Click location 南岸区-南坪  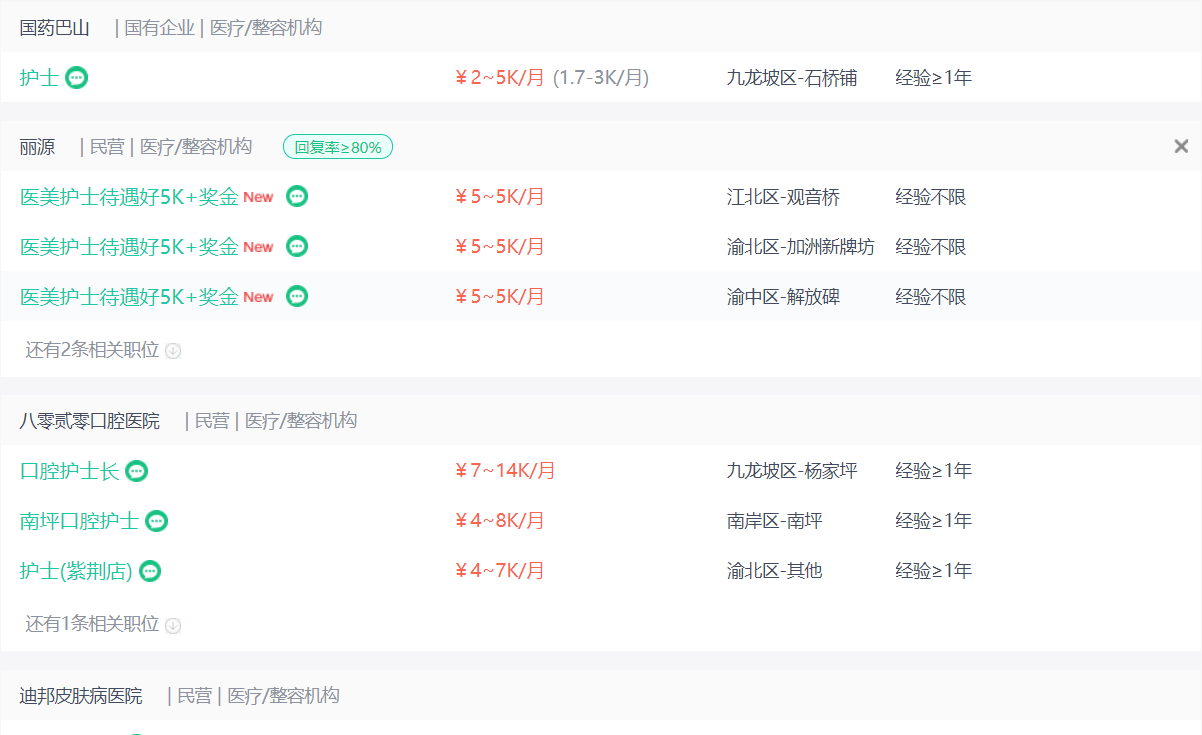point(775,521)
